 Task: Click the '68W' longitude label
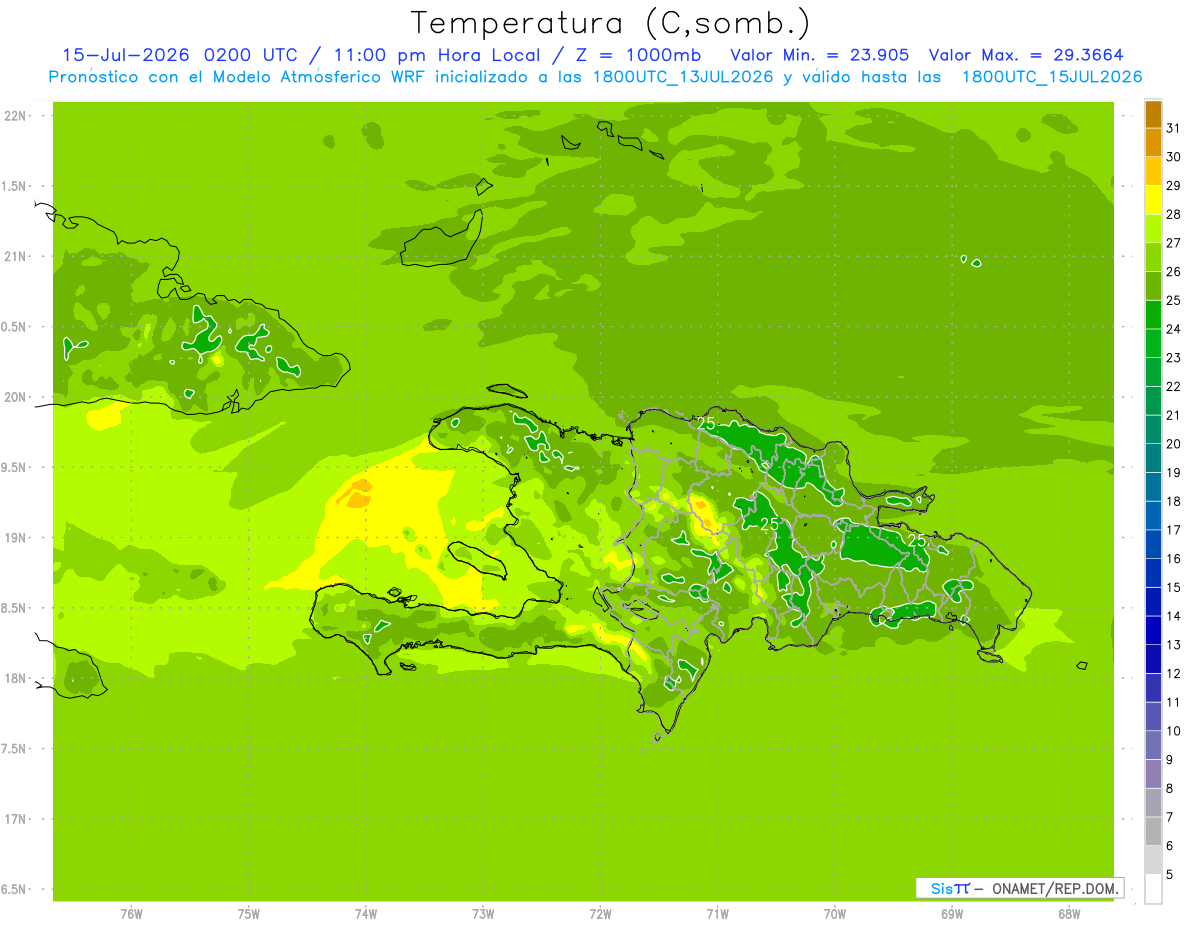point(1069,914)
